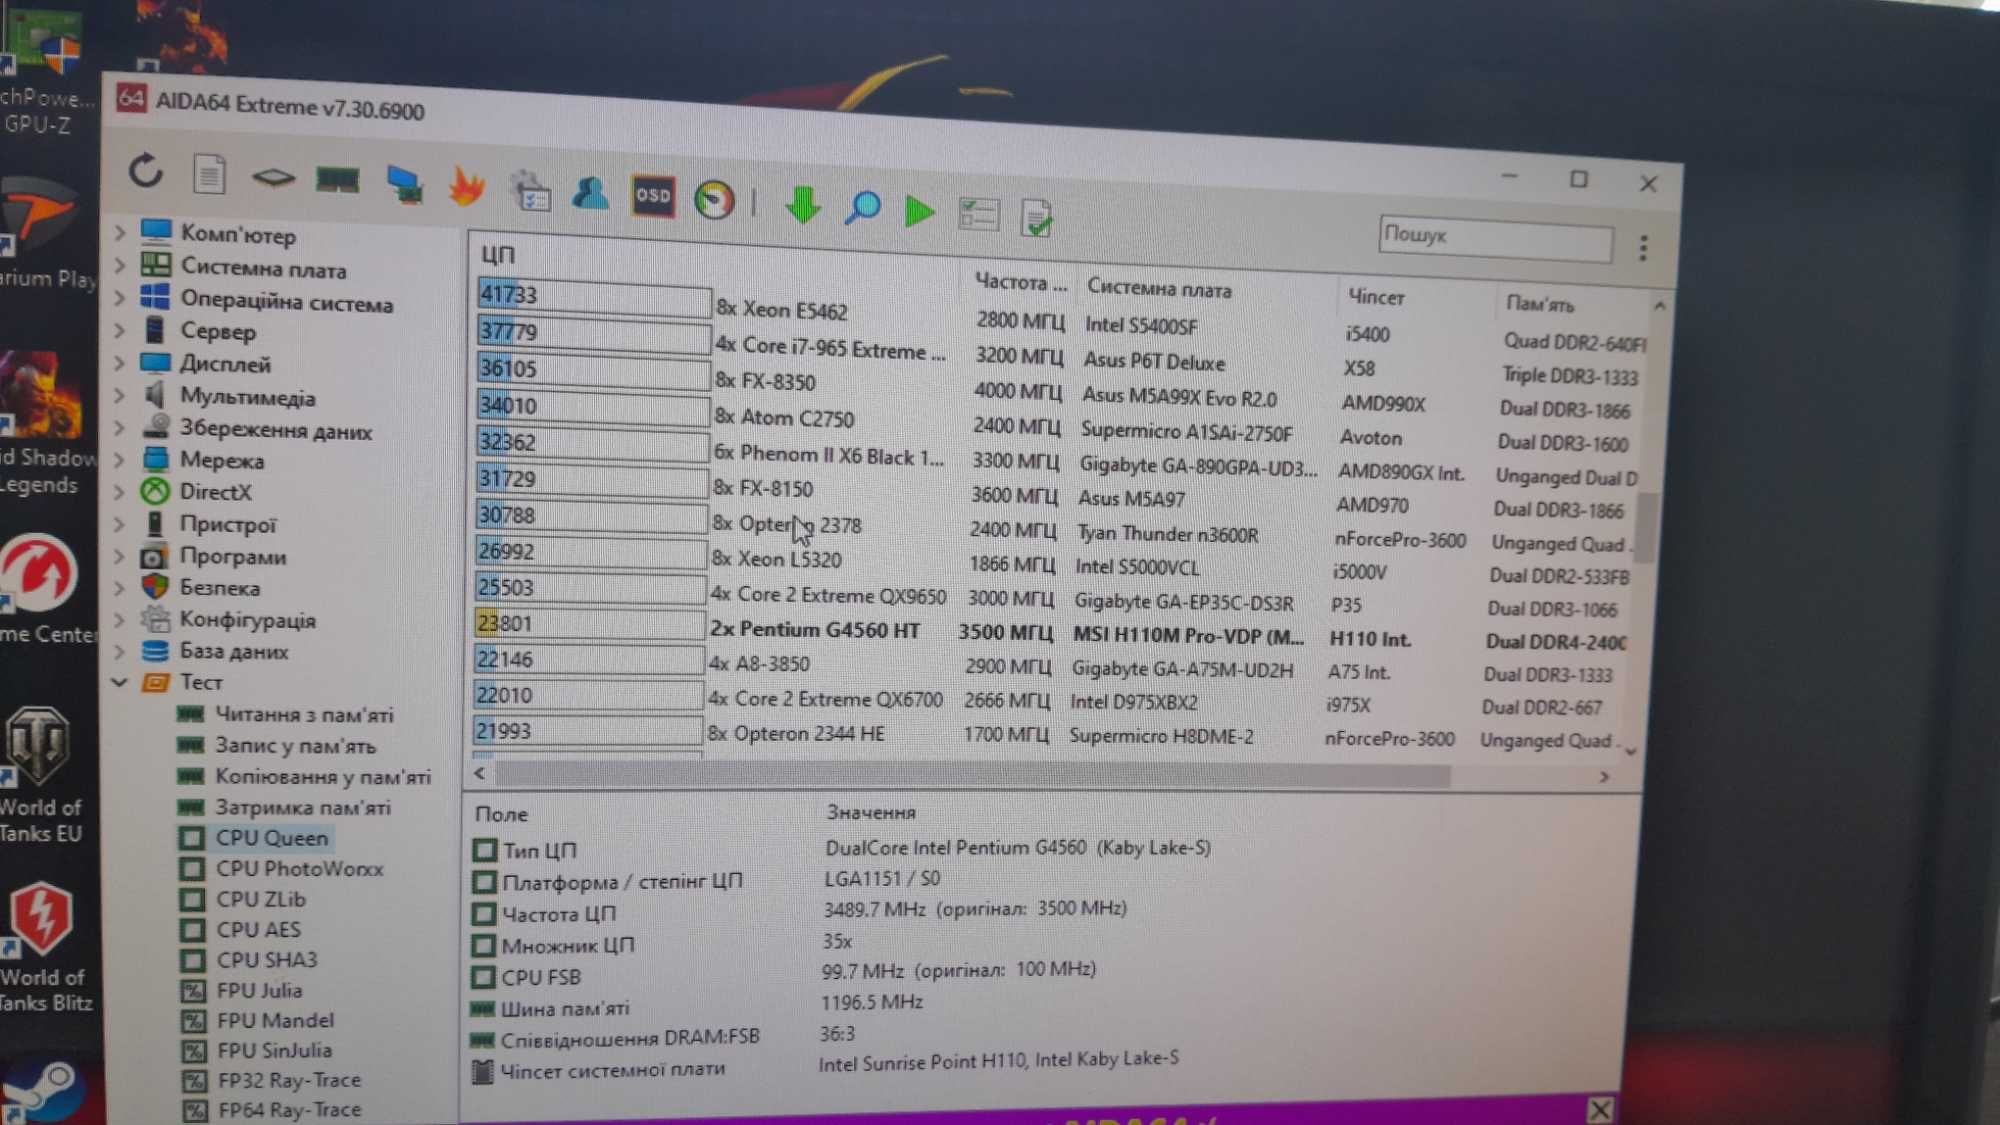Start the system stability flame icon
Viewport: 2000px width, 1125px height.
[x=466, y=186]
